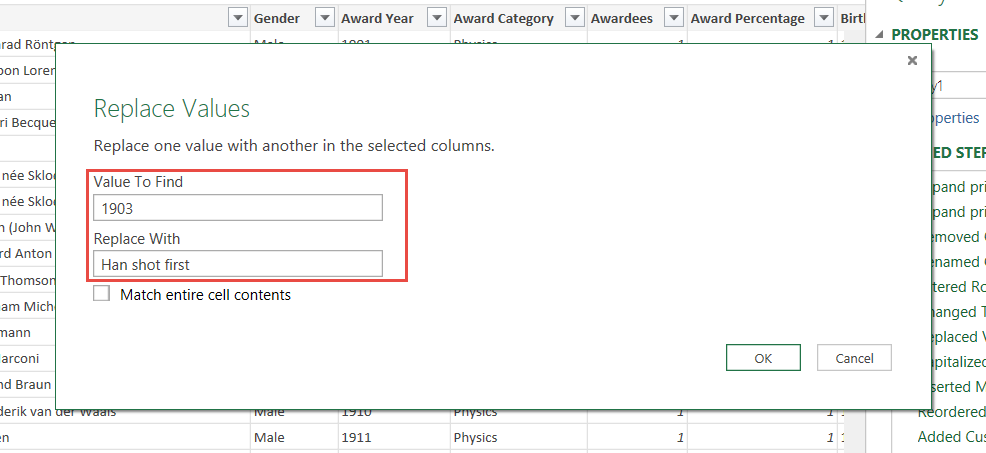Click the Value To Find text field
The height and width of the screenshot is (453, 986).
(237, 208)
